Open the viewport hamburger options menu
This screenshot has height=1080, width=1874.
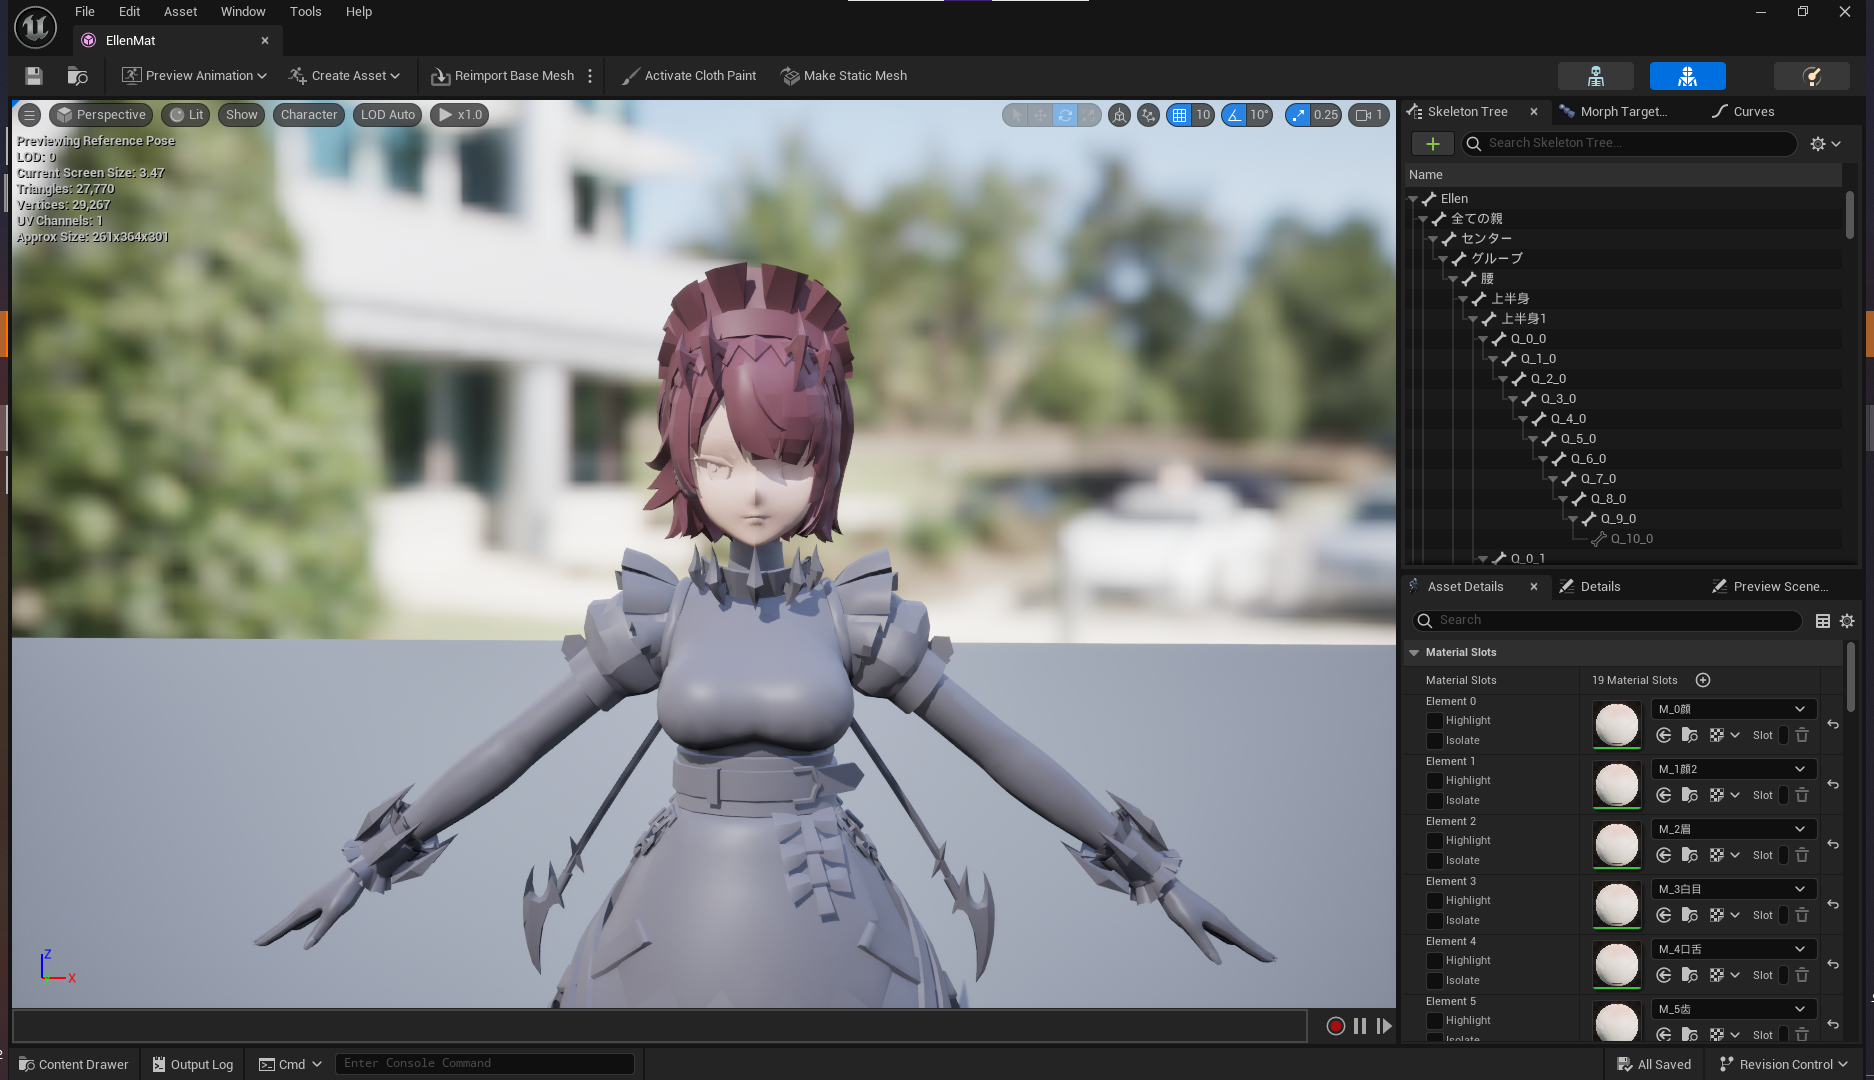[30, 115]
